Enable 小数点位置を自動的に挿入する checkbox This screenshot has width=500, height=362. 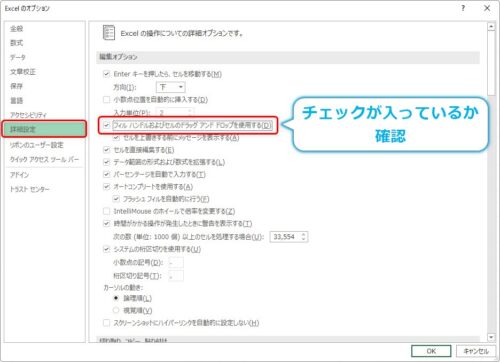[106, 99]
